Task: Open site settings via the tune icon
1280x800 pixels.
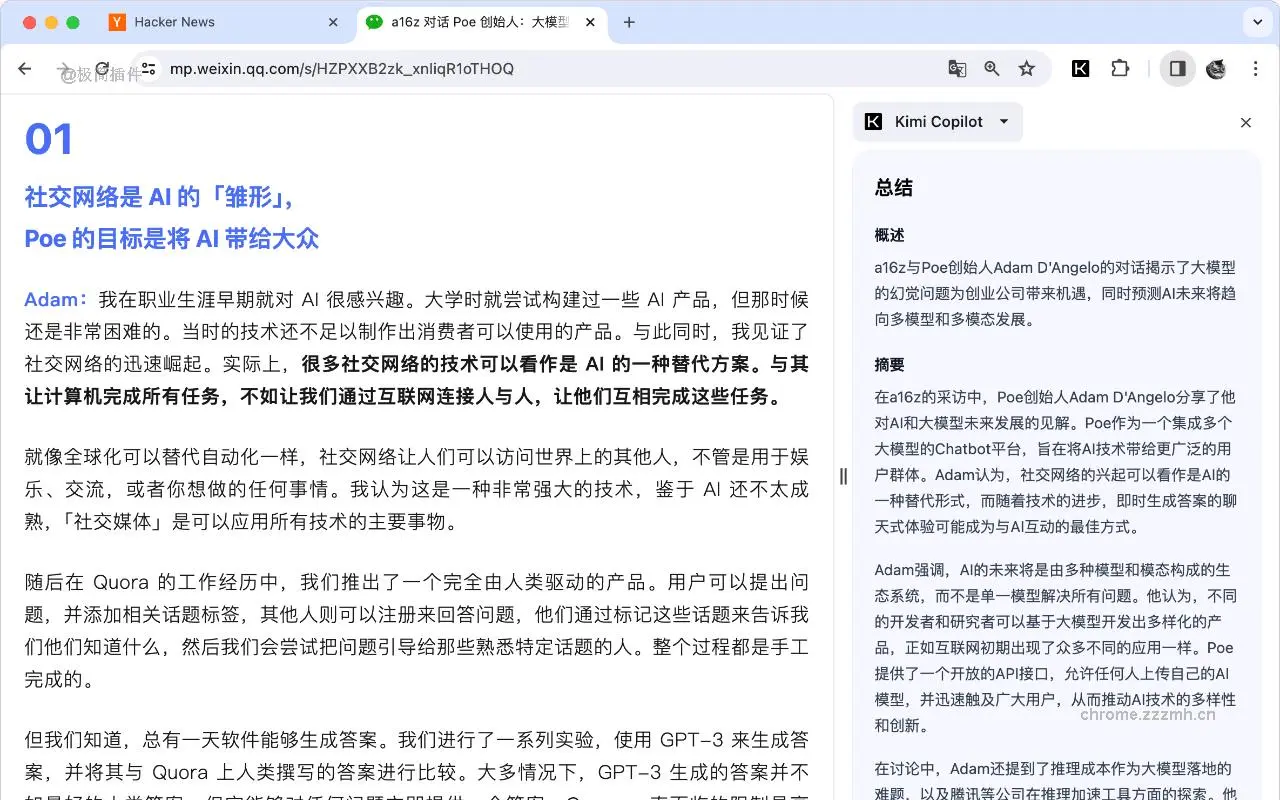Action: point(148,69)
